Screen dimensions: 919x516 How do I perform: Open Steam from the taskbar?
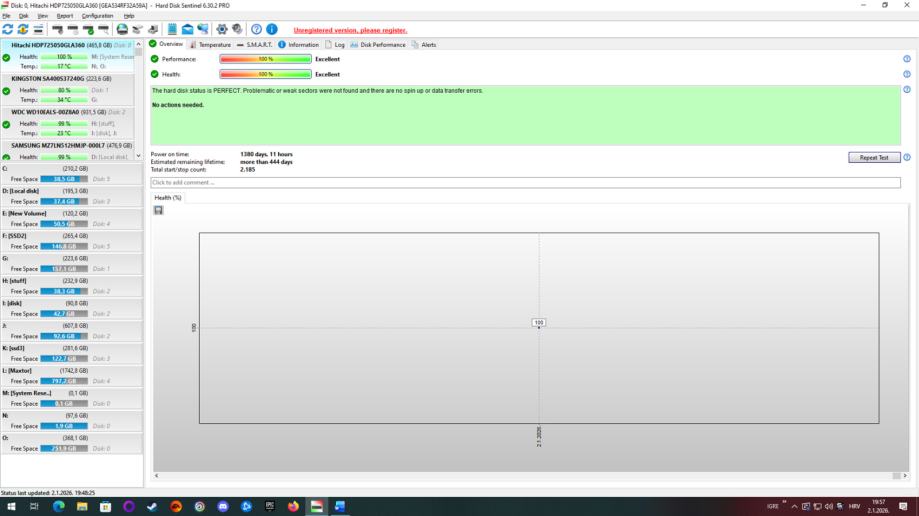[152, 506]
